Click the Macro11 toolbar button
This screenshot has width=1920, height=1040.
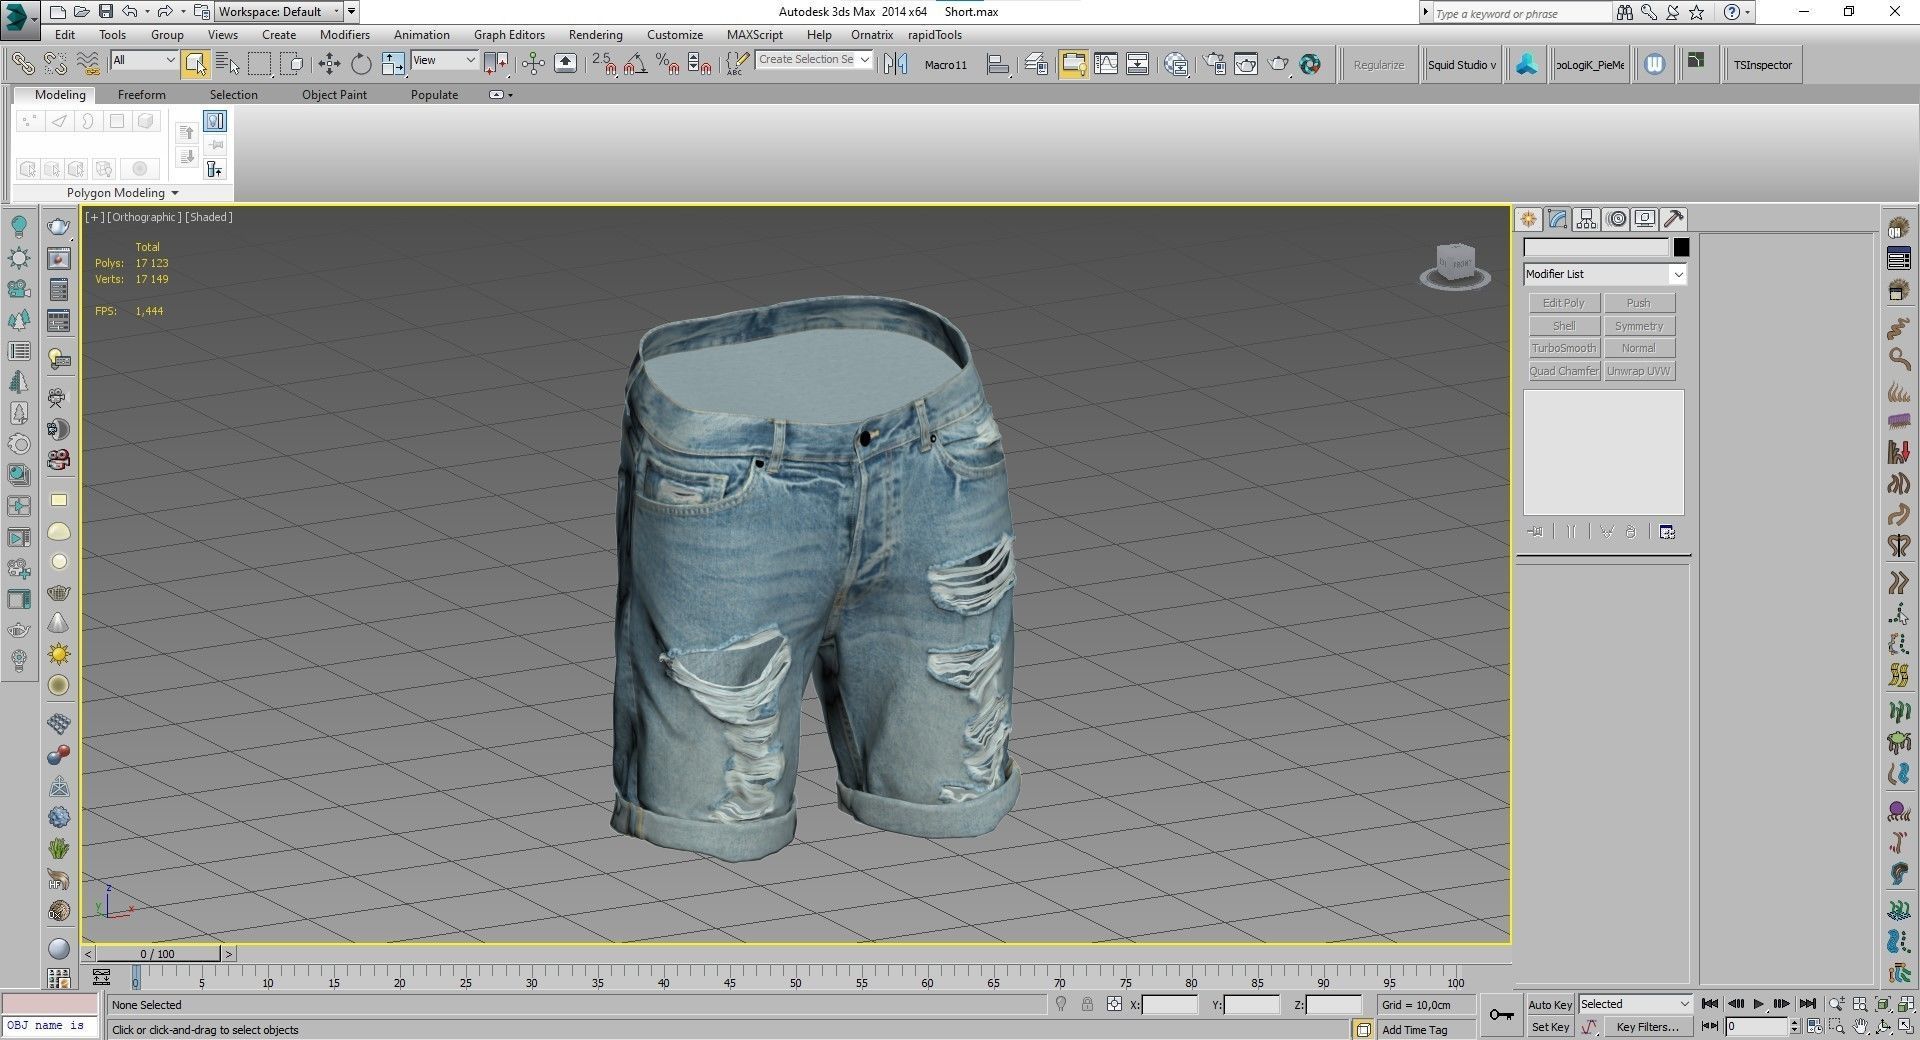tap(946, 65)
